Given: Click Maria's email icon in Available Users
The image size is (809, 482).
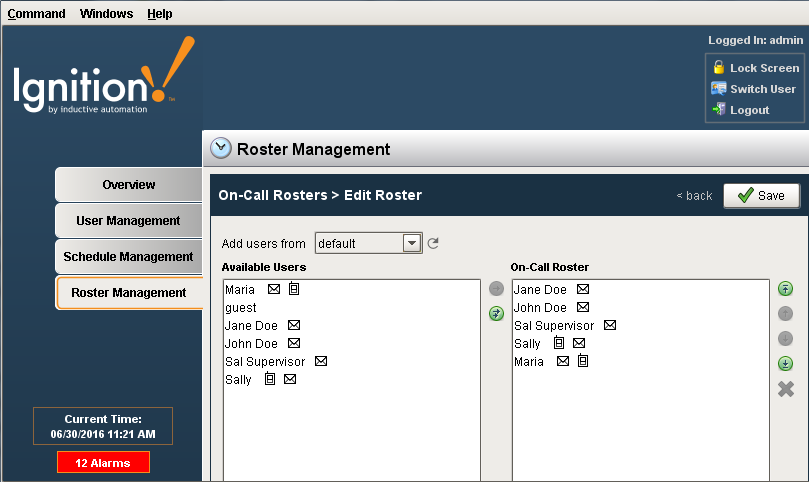Looking at the screenshot, I should pos(274,289).
